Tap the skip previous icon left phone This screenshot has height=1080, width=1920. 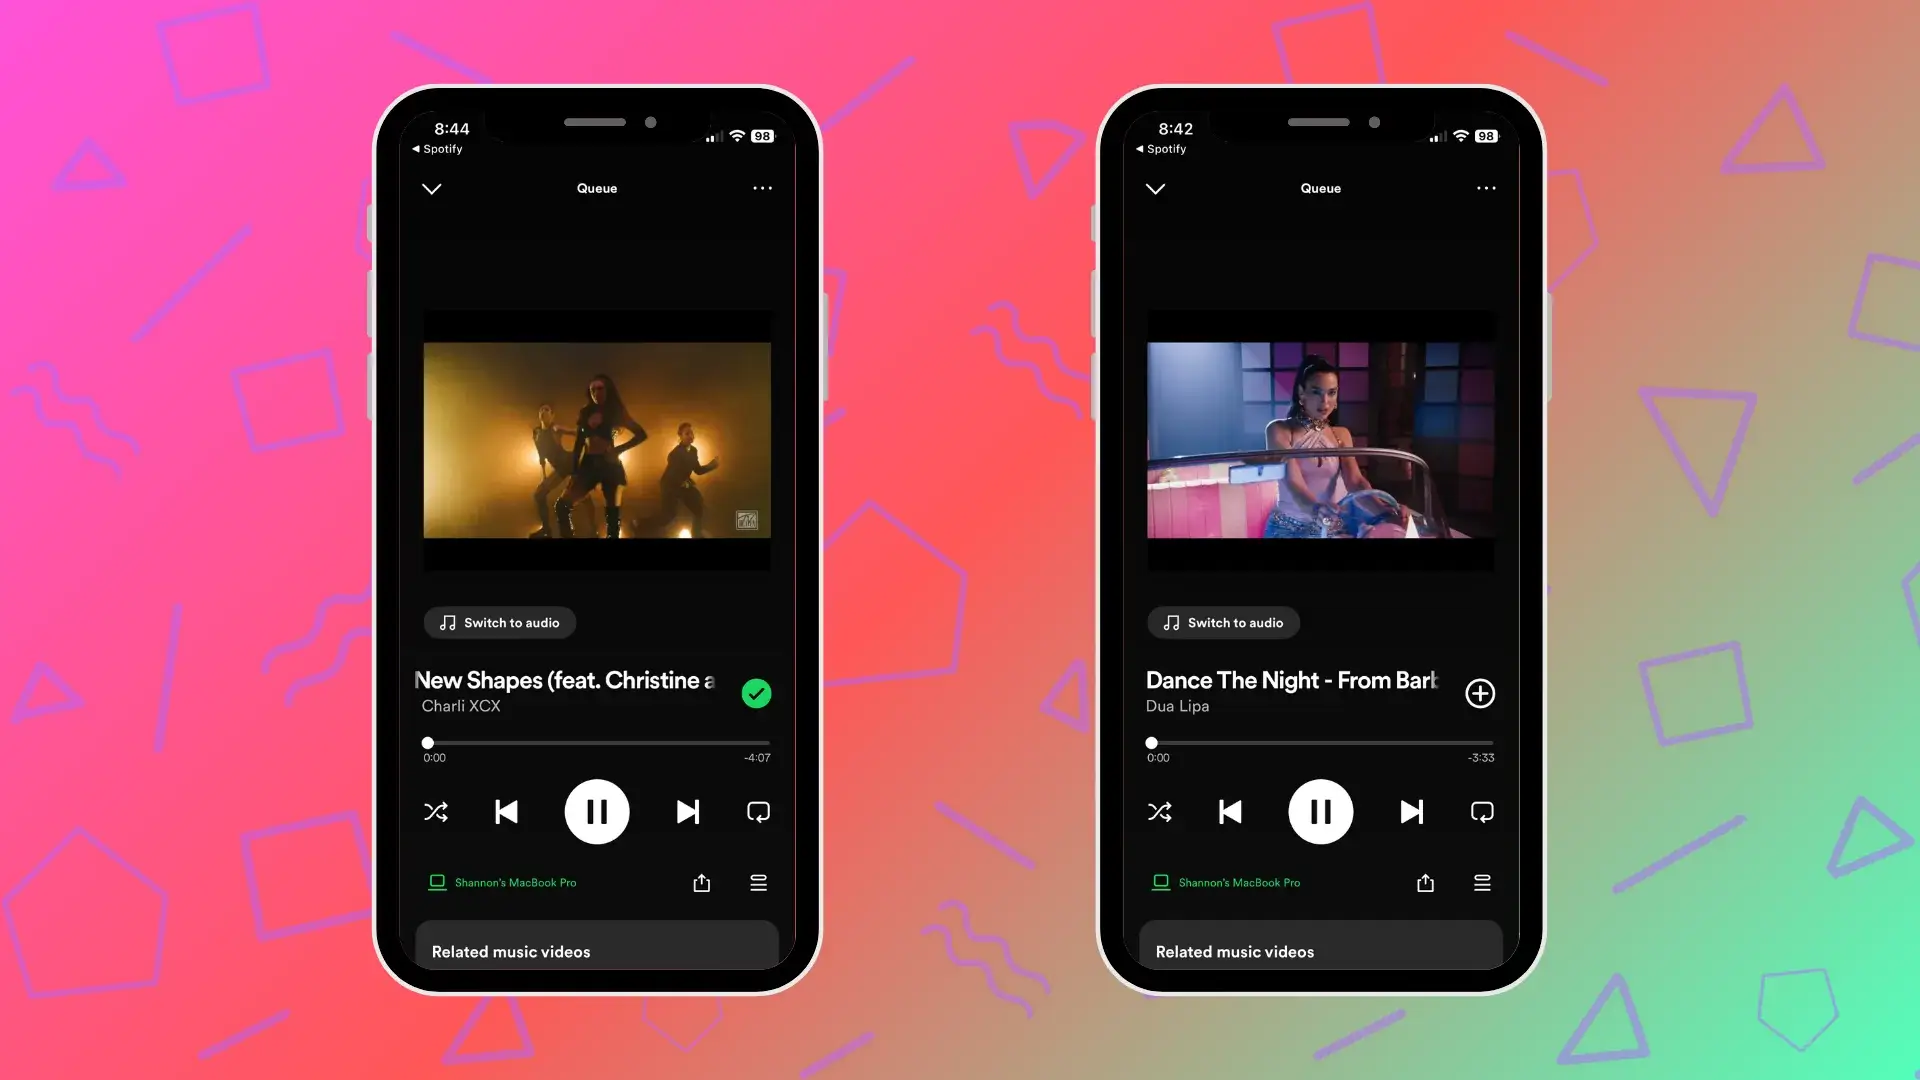point(505,811)
